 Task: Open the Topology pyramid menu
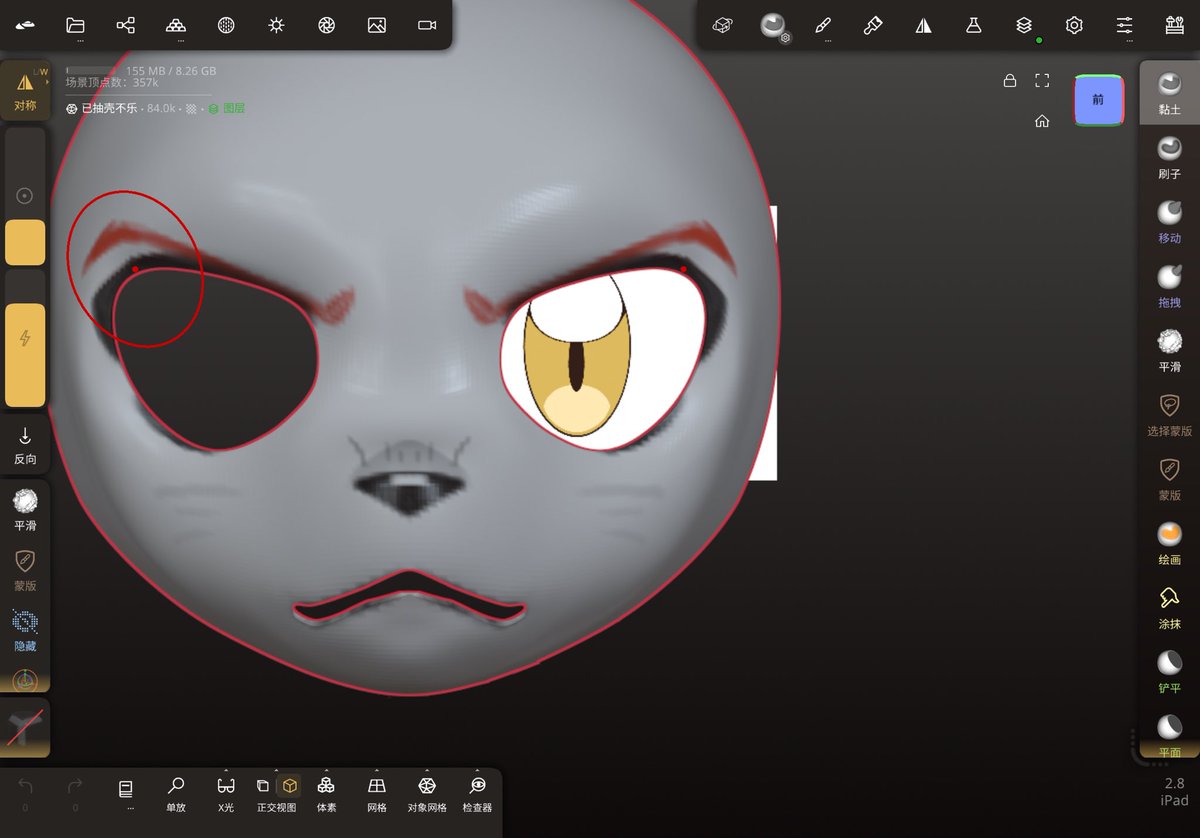[x=176, y=25]
